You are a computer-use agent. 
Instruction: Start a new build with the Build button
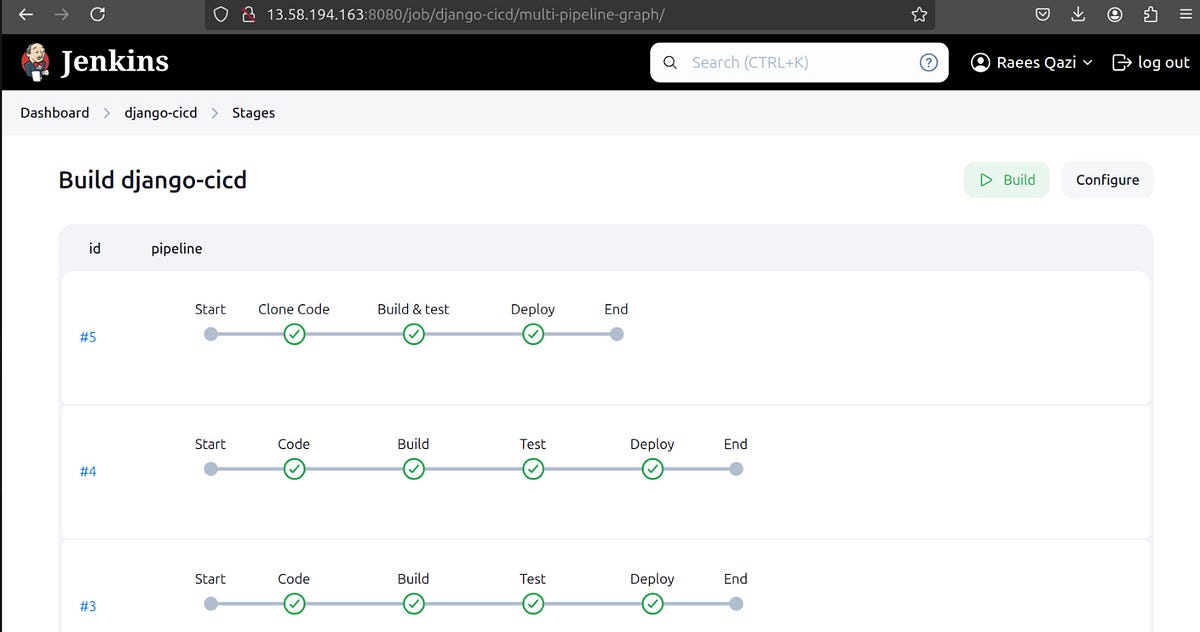pyautogui.click(x=1007, y=180)
